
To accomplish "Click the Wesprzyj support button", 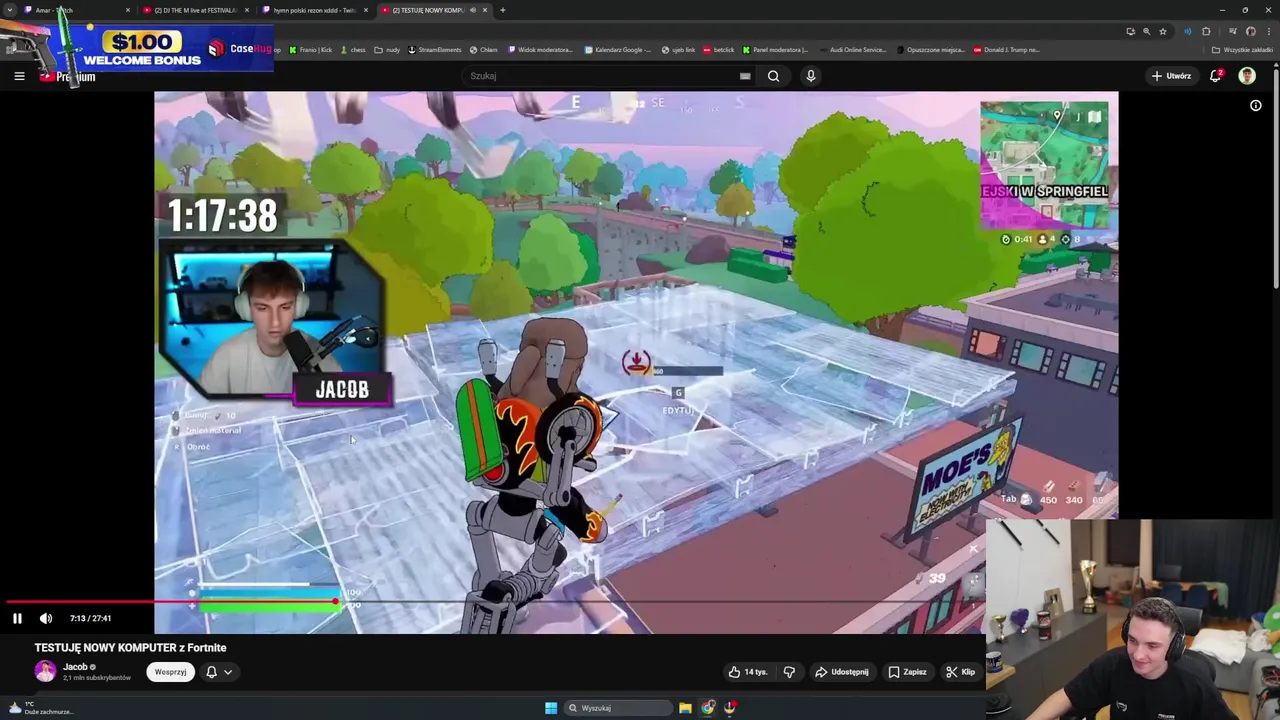I will [x=170, y=672].
